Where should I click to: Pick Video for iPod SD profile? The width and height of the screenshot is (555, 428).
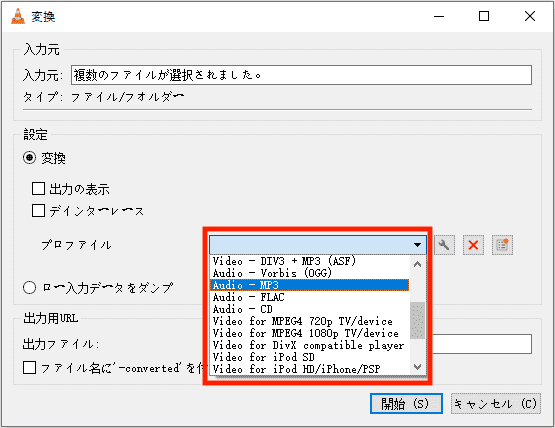pos(310,357)
